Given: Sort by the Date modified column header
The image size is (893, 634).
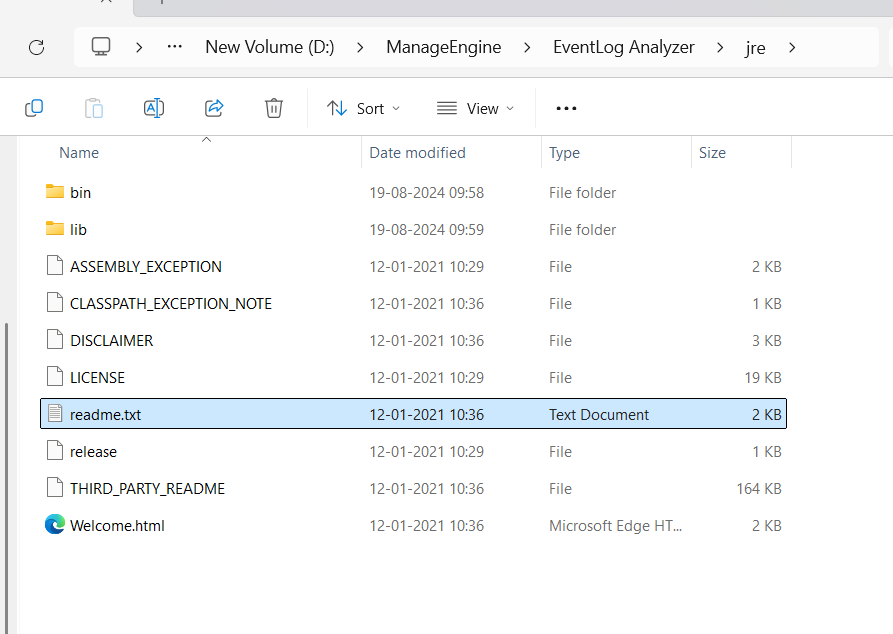Looking at the screenshot, I should 417,153.
